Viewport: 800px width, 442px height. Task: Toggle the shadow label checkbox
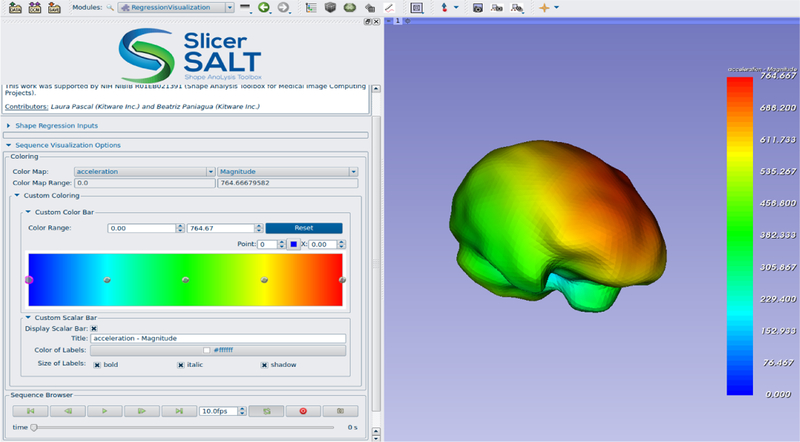(264, 364)
